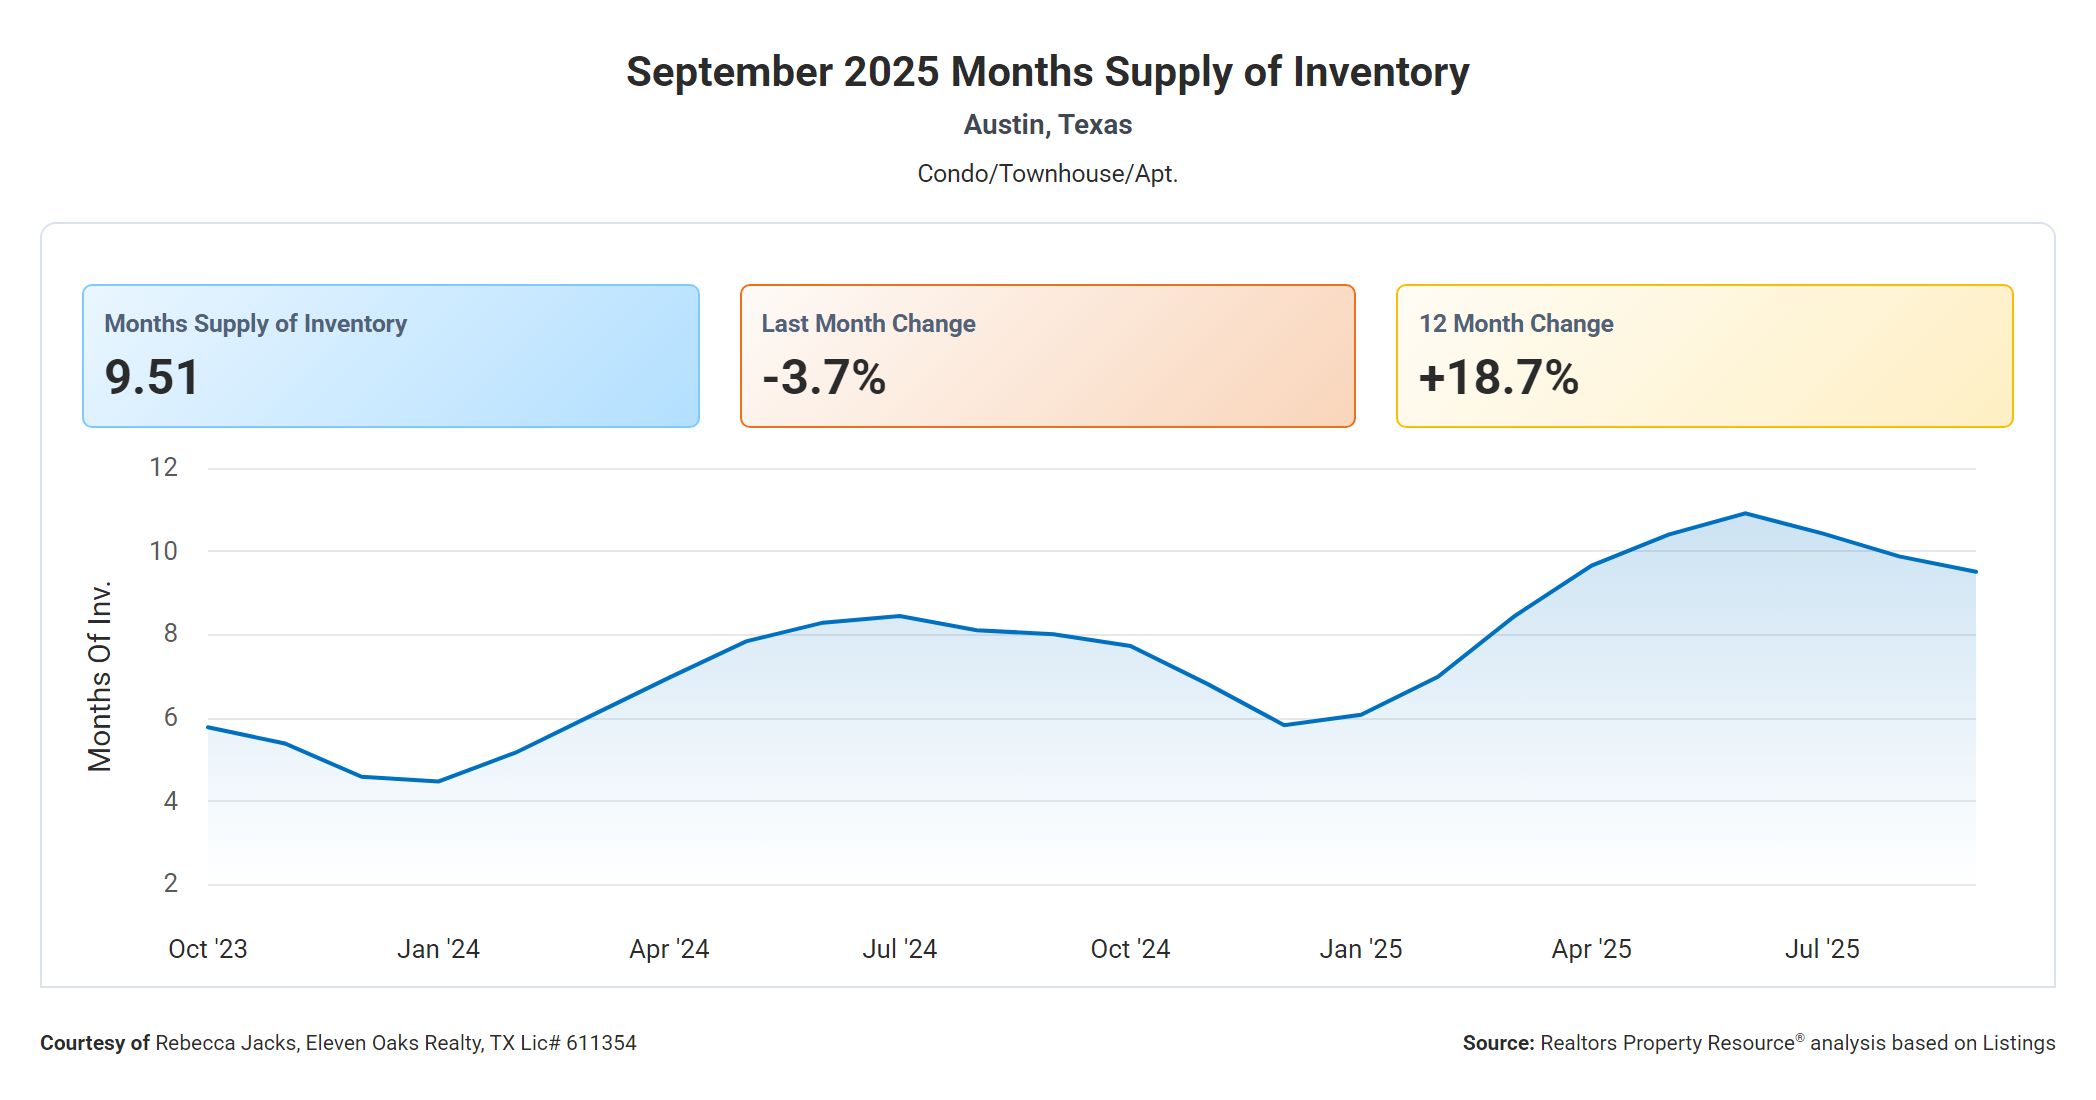Click the 12 Month Change card
The width and height of the screenshot is (2096, 1100).
click(x=1704, y=356)
